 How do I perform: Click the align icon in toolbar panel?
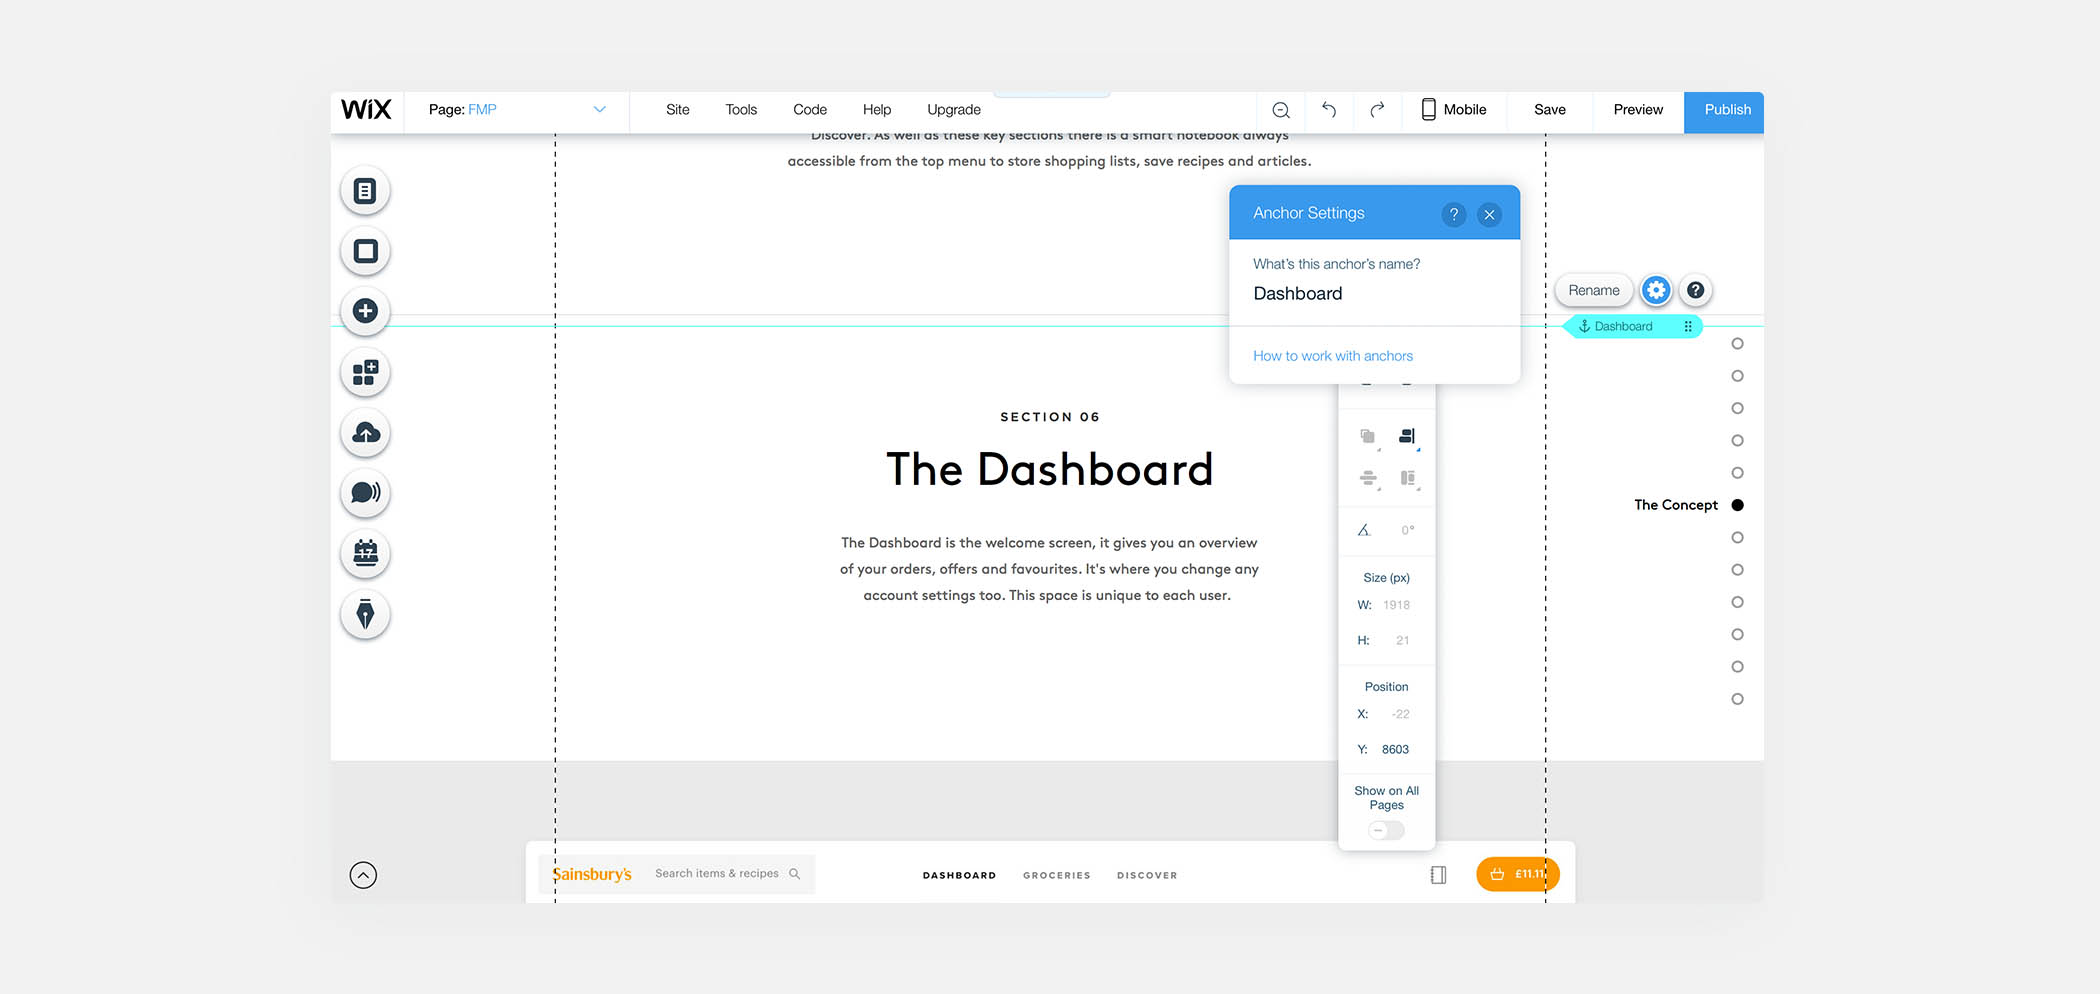[1368, 478]
